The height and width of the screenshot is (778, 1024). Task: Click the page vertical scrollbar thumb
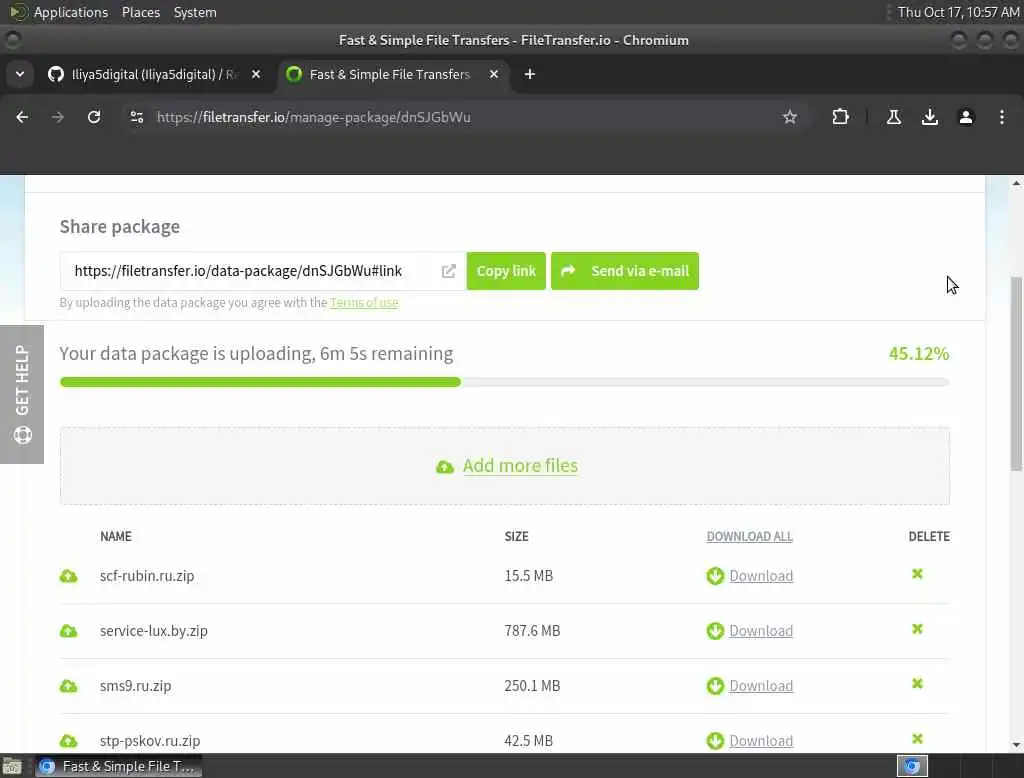1016,372
